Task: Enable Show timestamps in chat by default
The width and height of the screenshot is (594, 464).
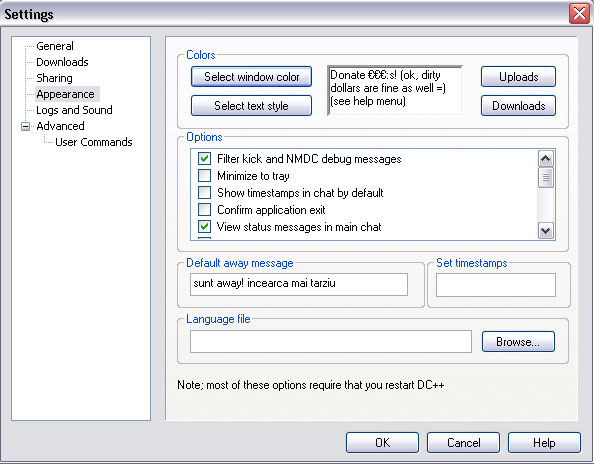Action: (x=205, y=192)
